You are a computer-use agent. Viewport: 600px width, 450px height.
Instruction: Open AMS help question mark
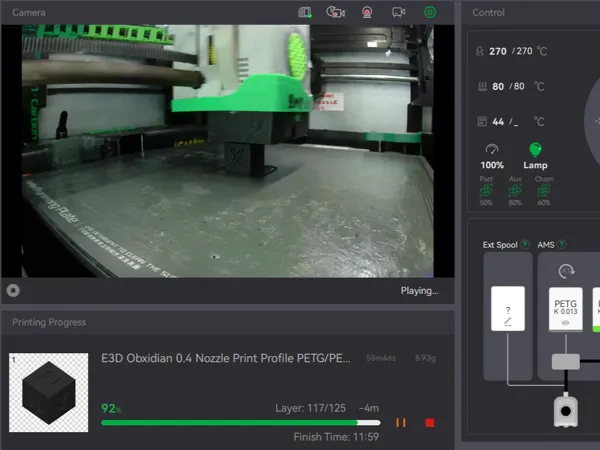tap(561, 244)
